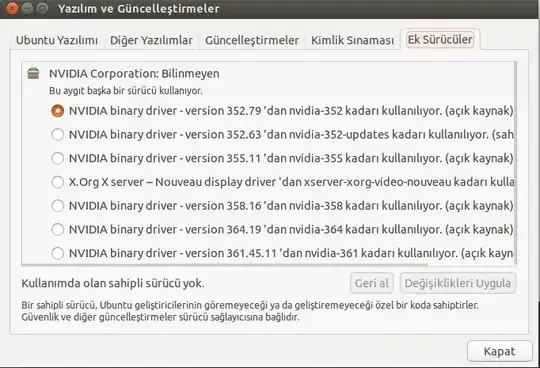
Task: Click the NVIDIA Corporation device card icon
Action: tap(33, 73)
